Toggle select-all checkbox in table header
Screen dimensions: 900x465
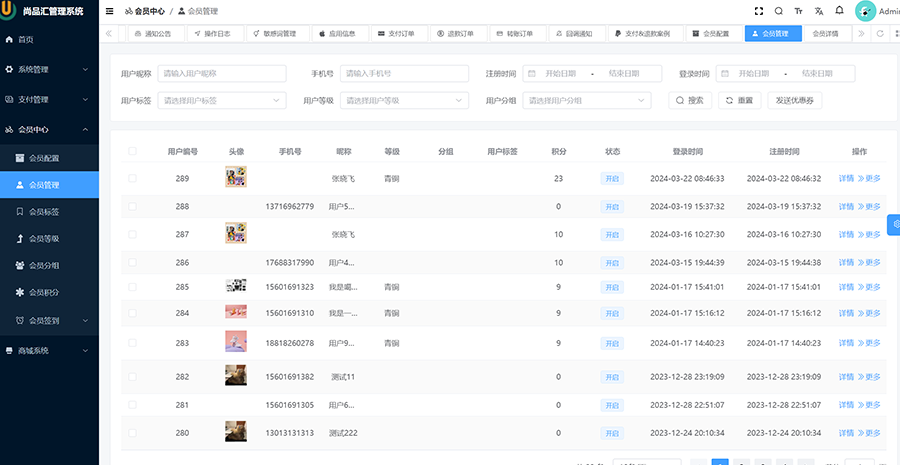pos(133,151)
